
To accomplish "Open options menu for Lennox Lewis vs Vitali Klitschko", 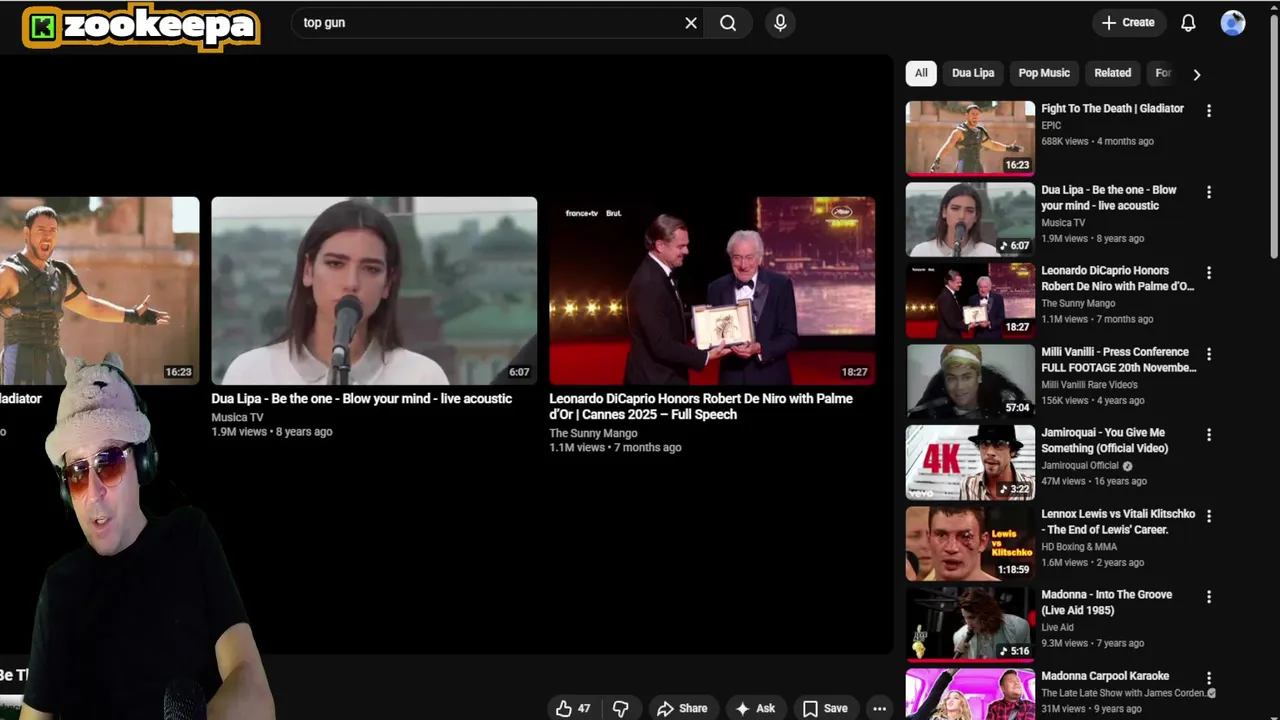I will coord(1209,516).
